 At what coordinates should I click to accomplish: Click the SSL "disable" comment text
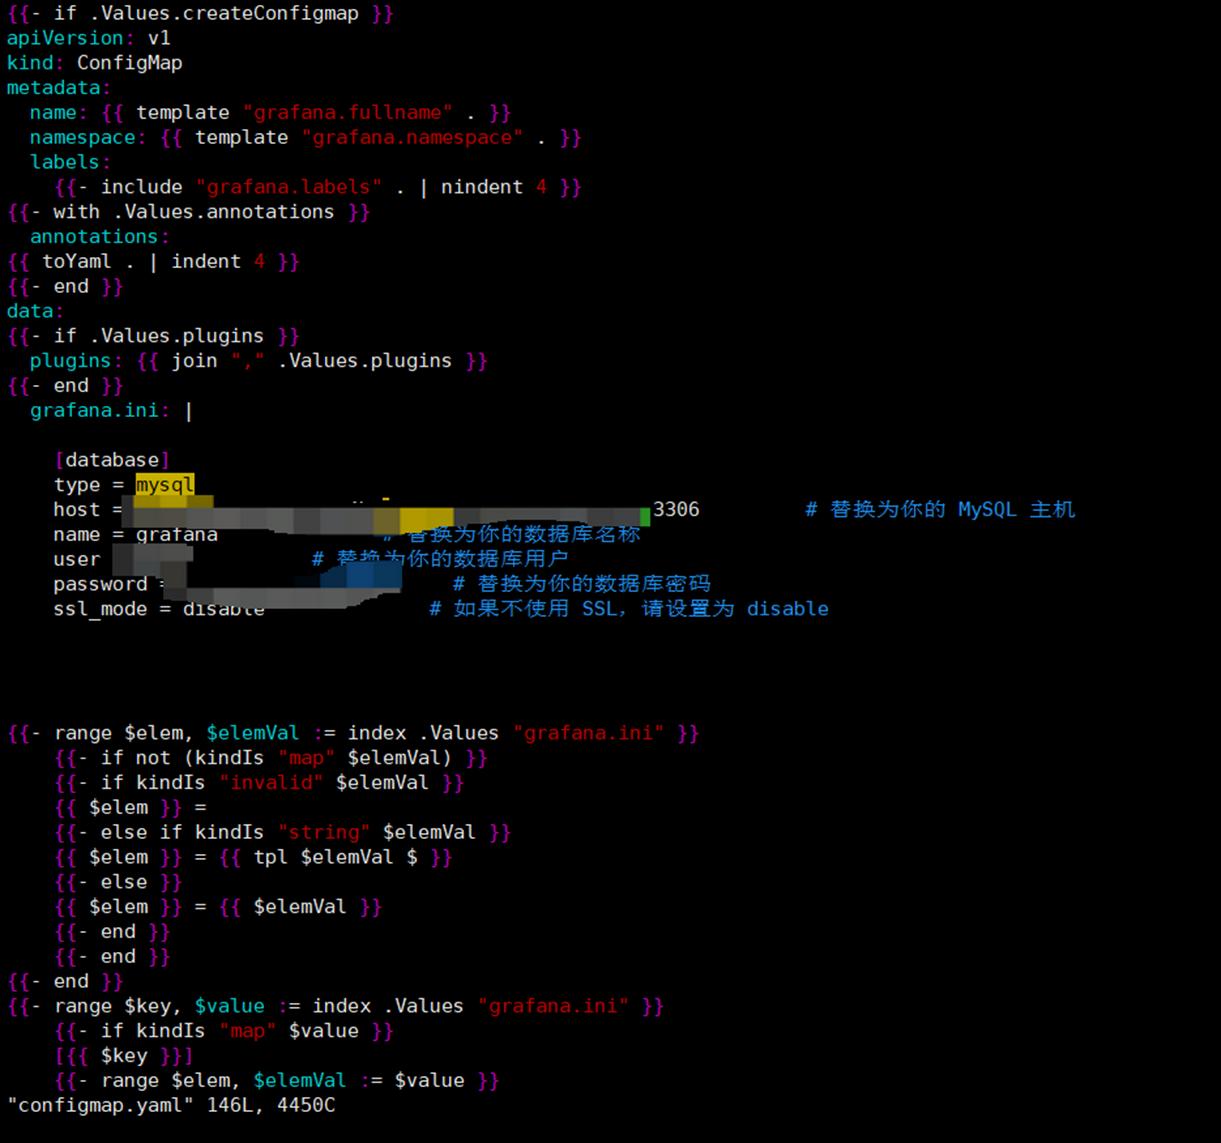[788, 609]
